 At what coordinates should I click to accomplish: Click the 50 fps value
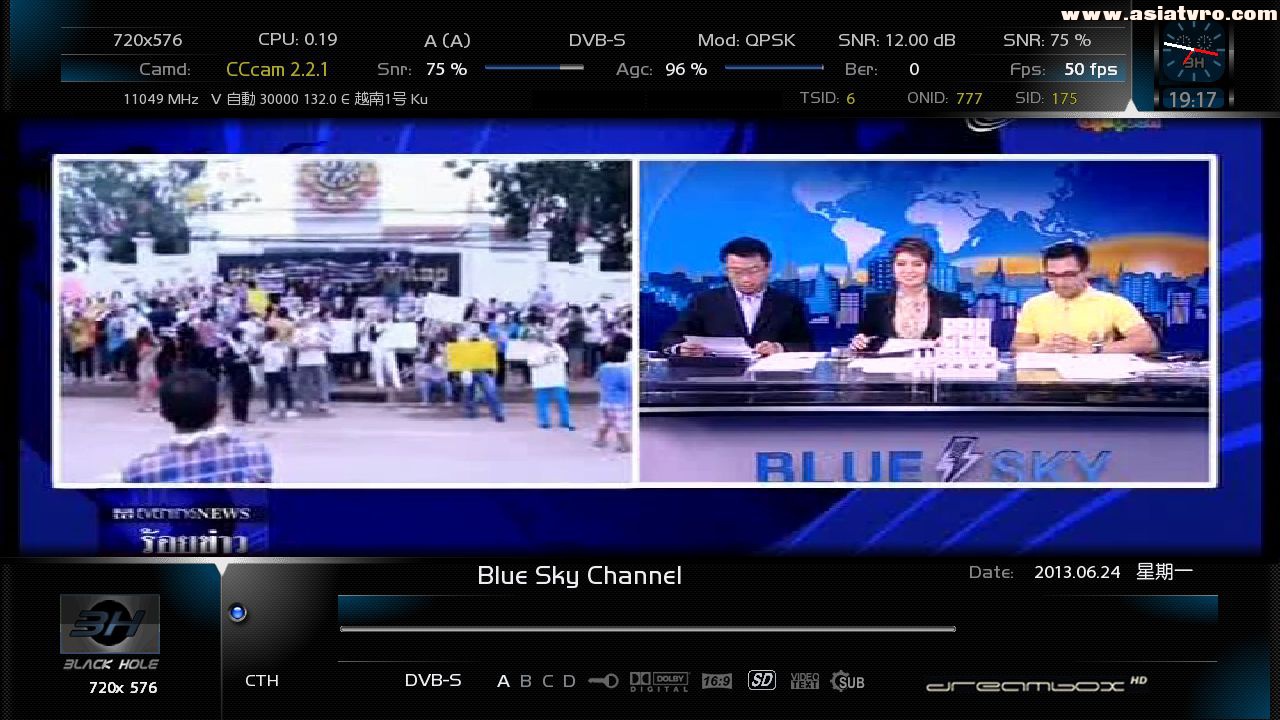coord(1091,70)
